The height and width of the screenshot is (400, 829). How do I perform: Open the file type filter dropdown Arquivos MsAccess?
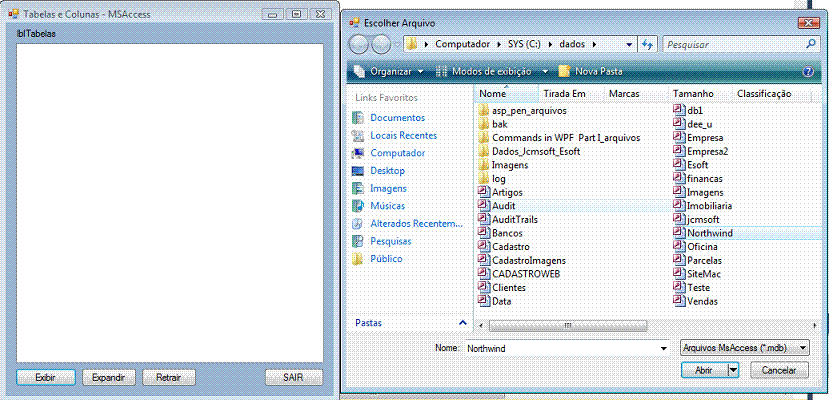pyautogui.click(x=744, y=348)
